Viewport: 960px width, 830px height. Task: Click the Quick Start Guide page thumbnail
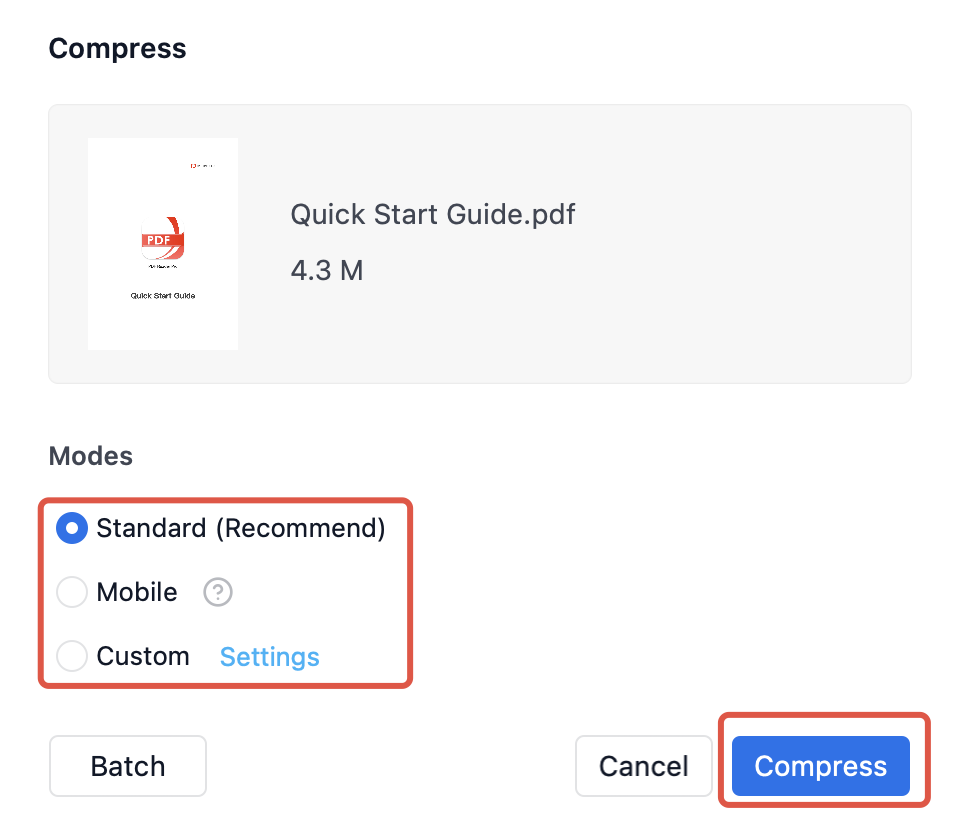(x=163, y=320)
